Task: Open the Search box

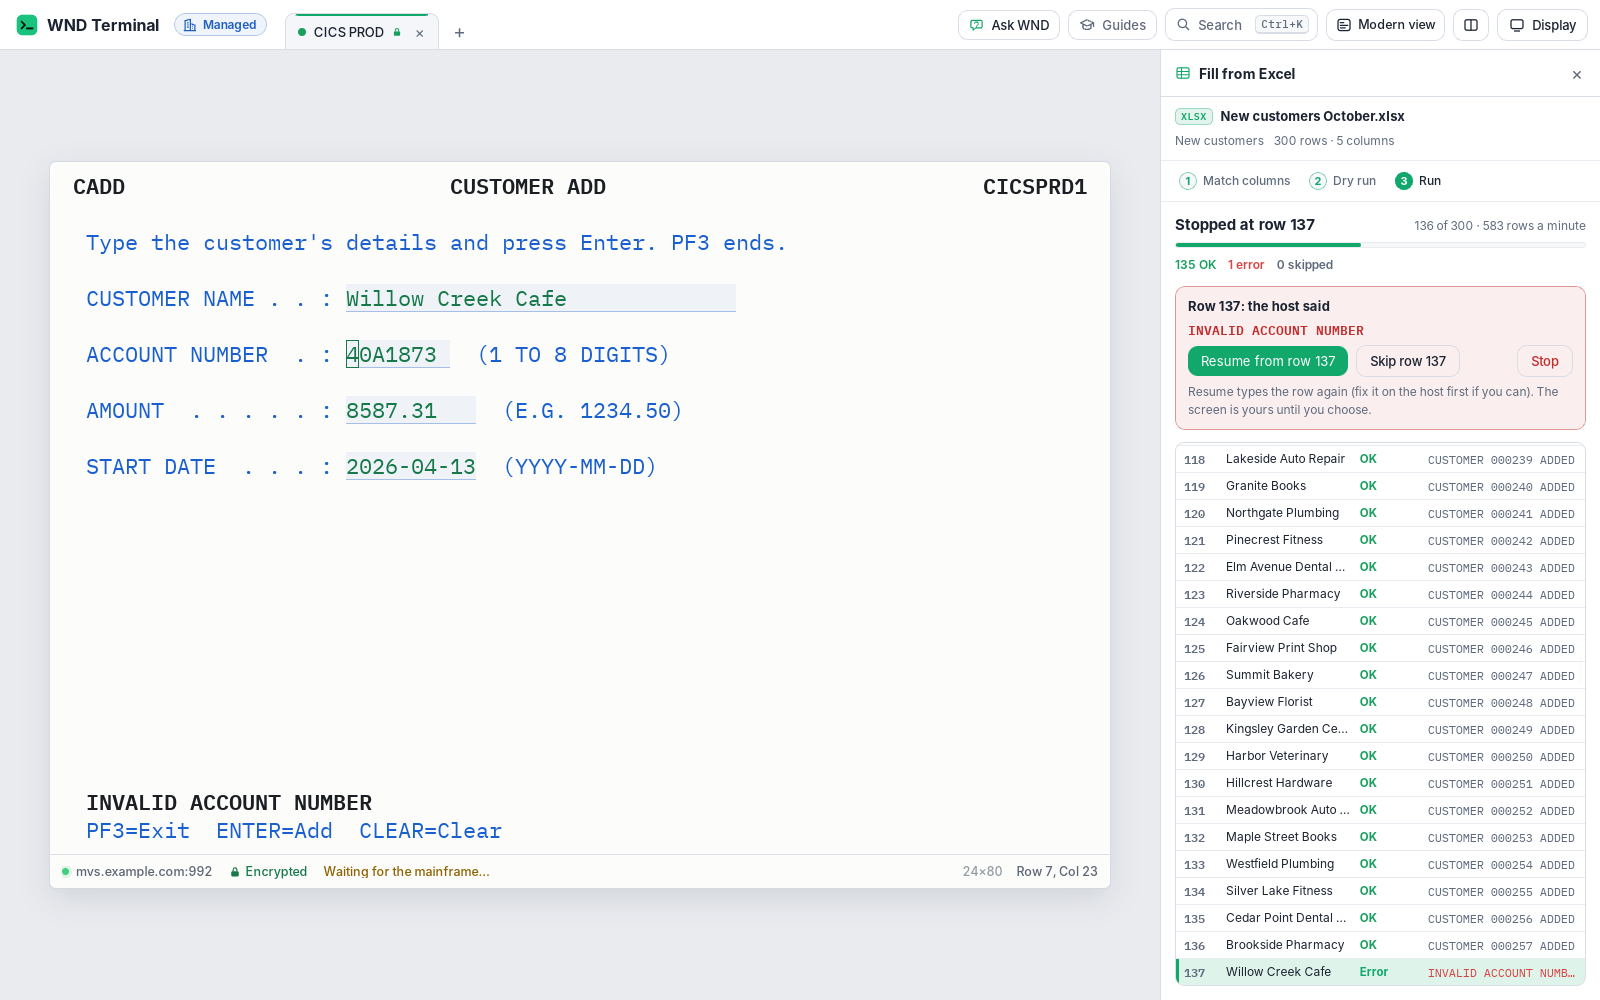Action: point(1241,25)
